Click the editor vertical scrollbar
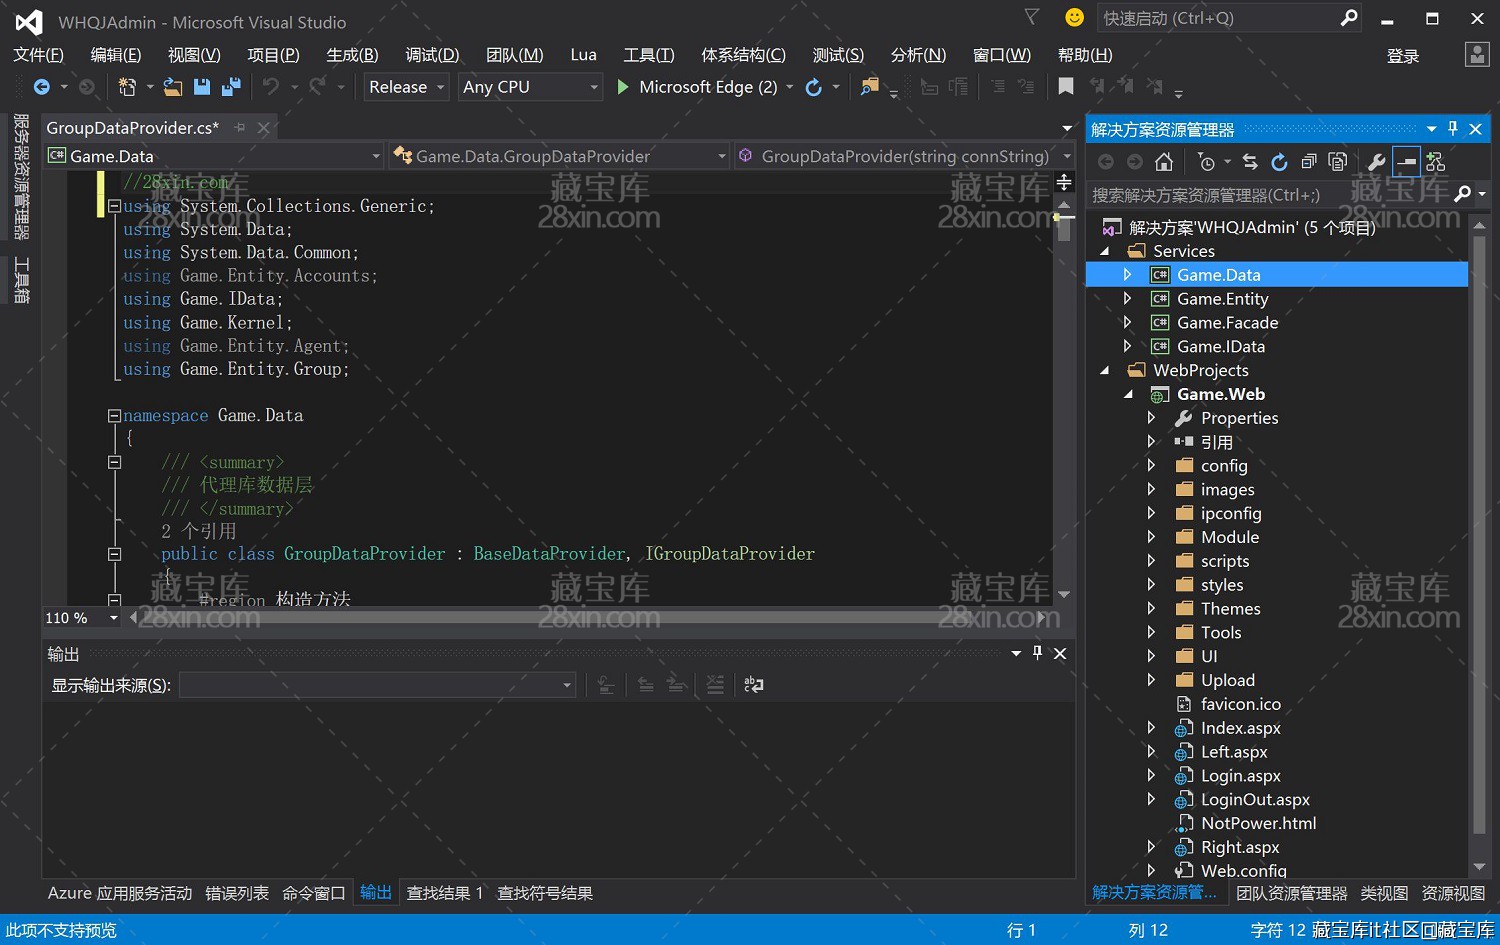The height and width of the screenshot is (945, 1500). point(1064,398)
